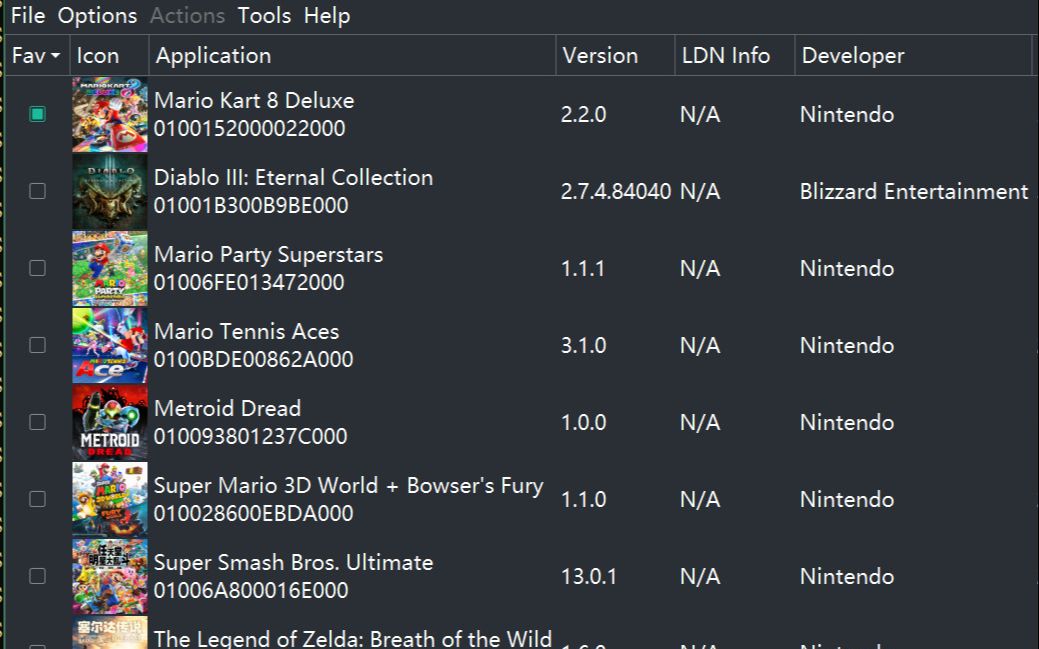Click the Mario Kart 8 Deluxe game icon
This screenshot has height=649, width=1039.
click(110, 114)
